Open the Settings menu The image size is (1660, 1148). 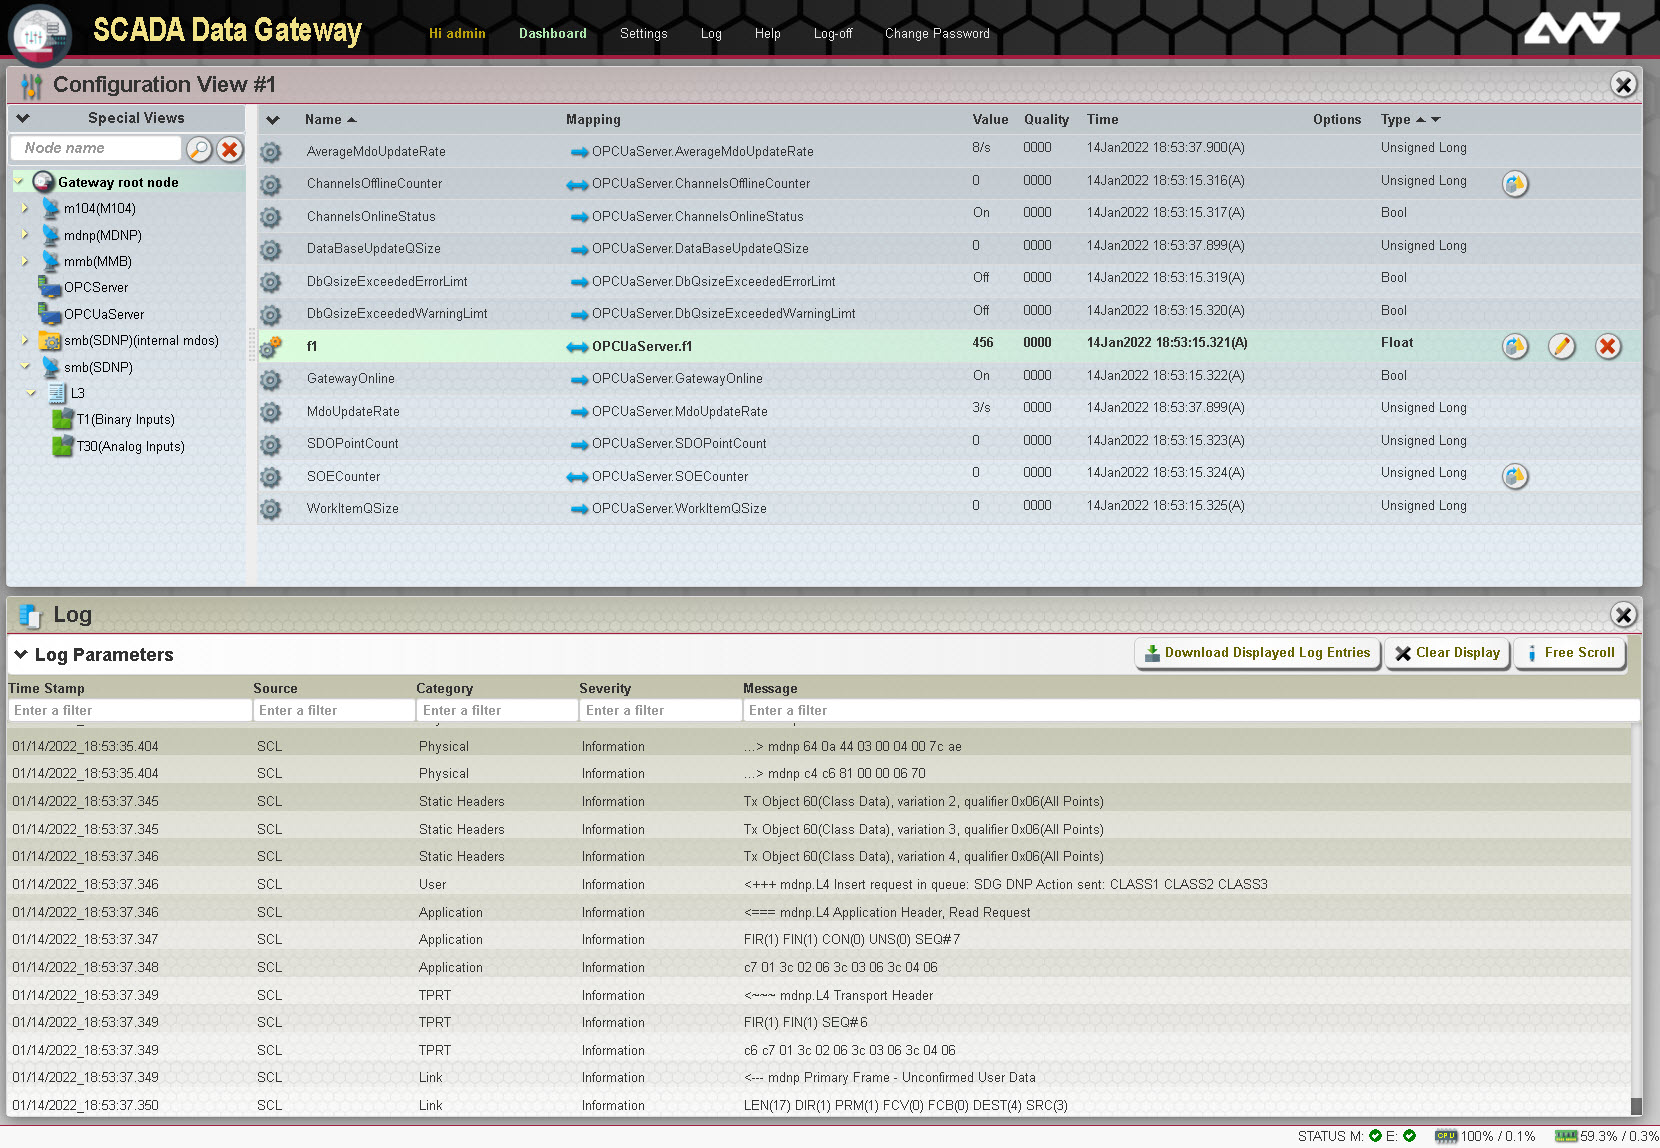[x=643, y=33]
